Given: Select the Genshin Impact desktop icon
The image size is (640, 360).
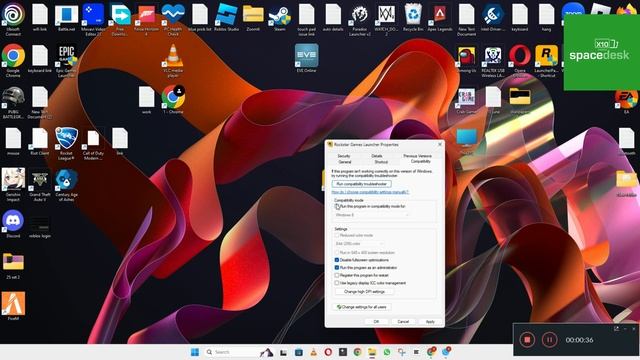Looking at the screenshot, I should pyautogui.click(x=13, y=184).
